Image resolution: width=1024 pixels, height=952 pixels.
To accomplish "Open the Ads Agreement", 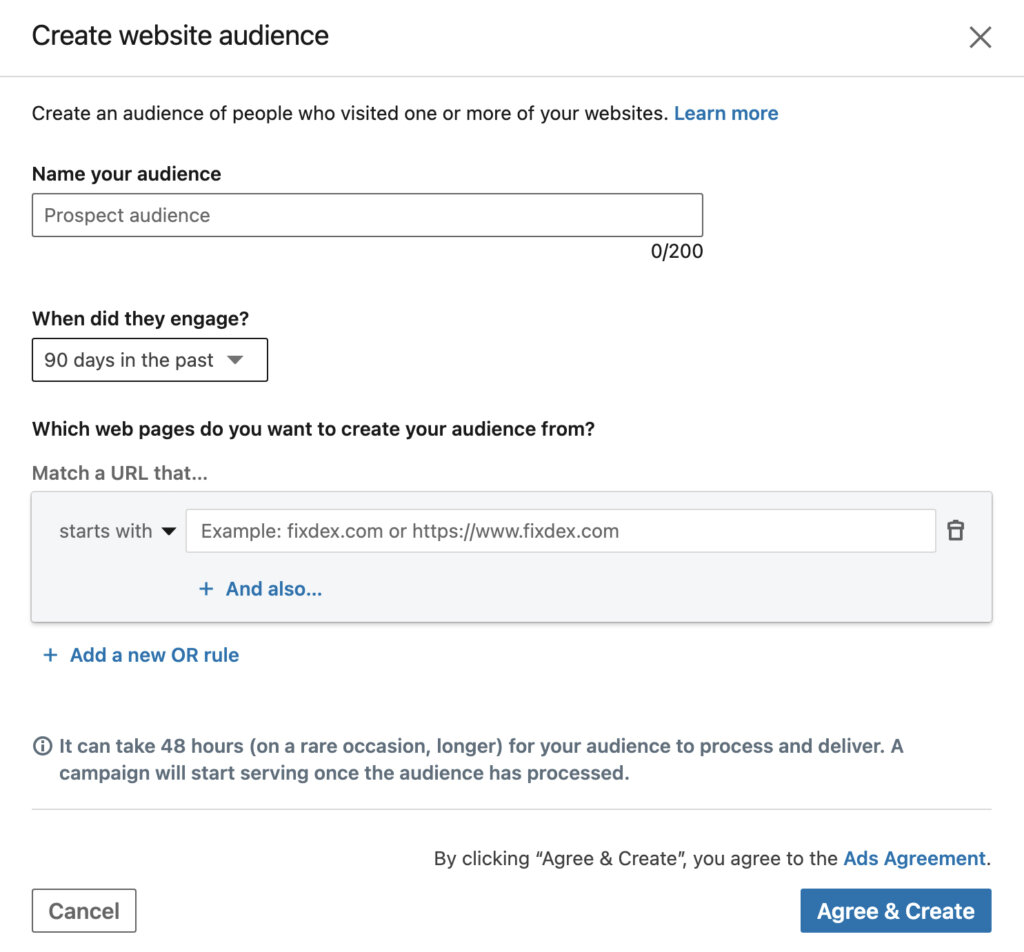I will tap(913, 858).
